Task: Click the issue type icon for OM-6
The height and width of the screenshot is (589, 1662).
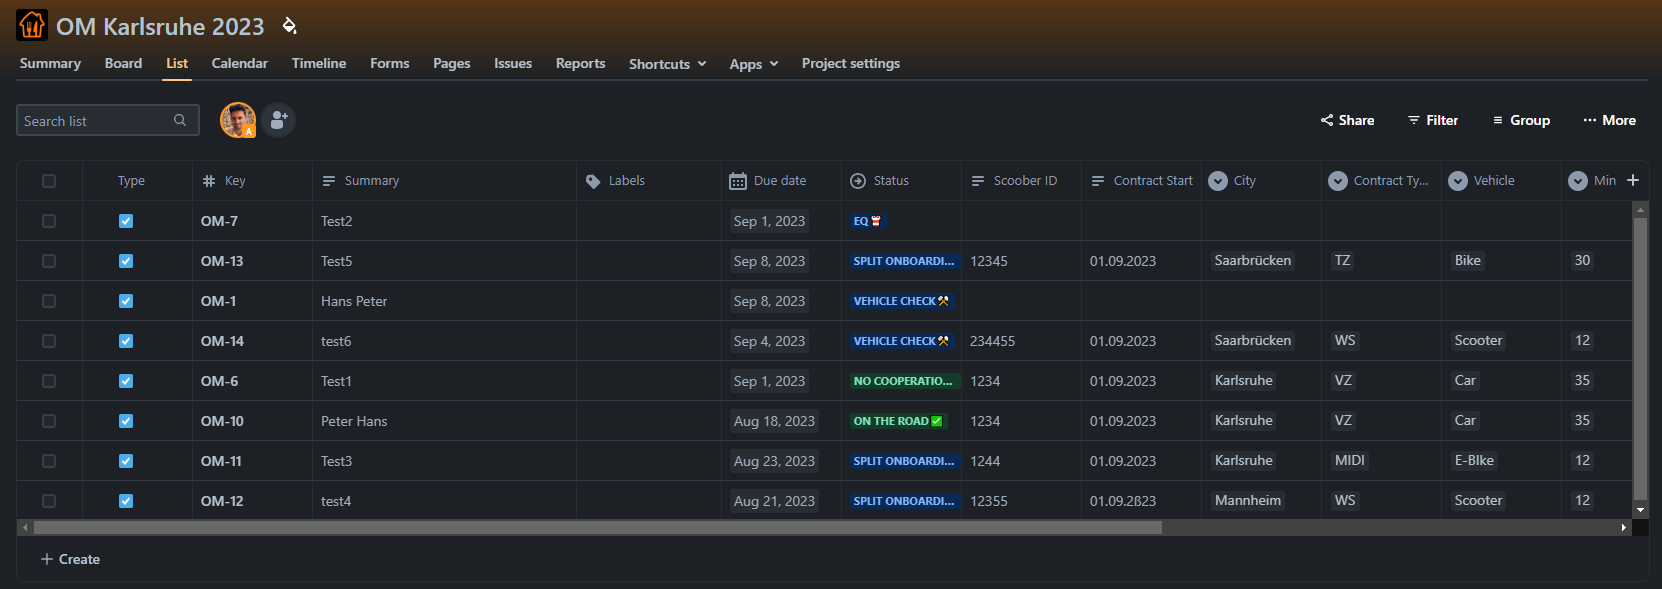Action: pos(126,381)
